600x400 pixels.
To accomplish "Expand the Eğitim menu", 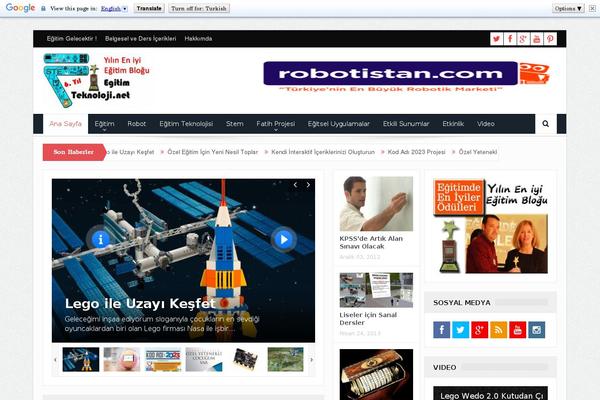I will tap(104, 124).
